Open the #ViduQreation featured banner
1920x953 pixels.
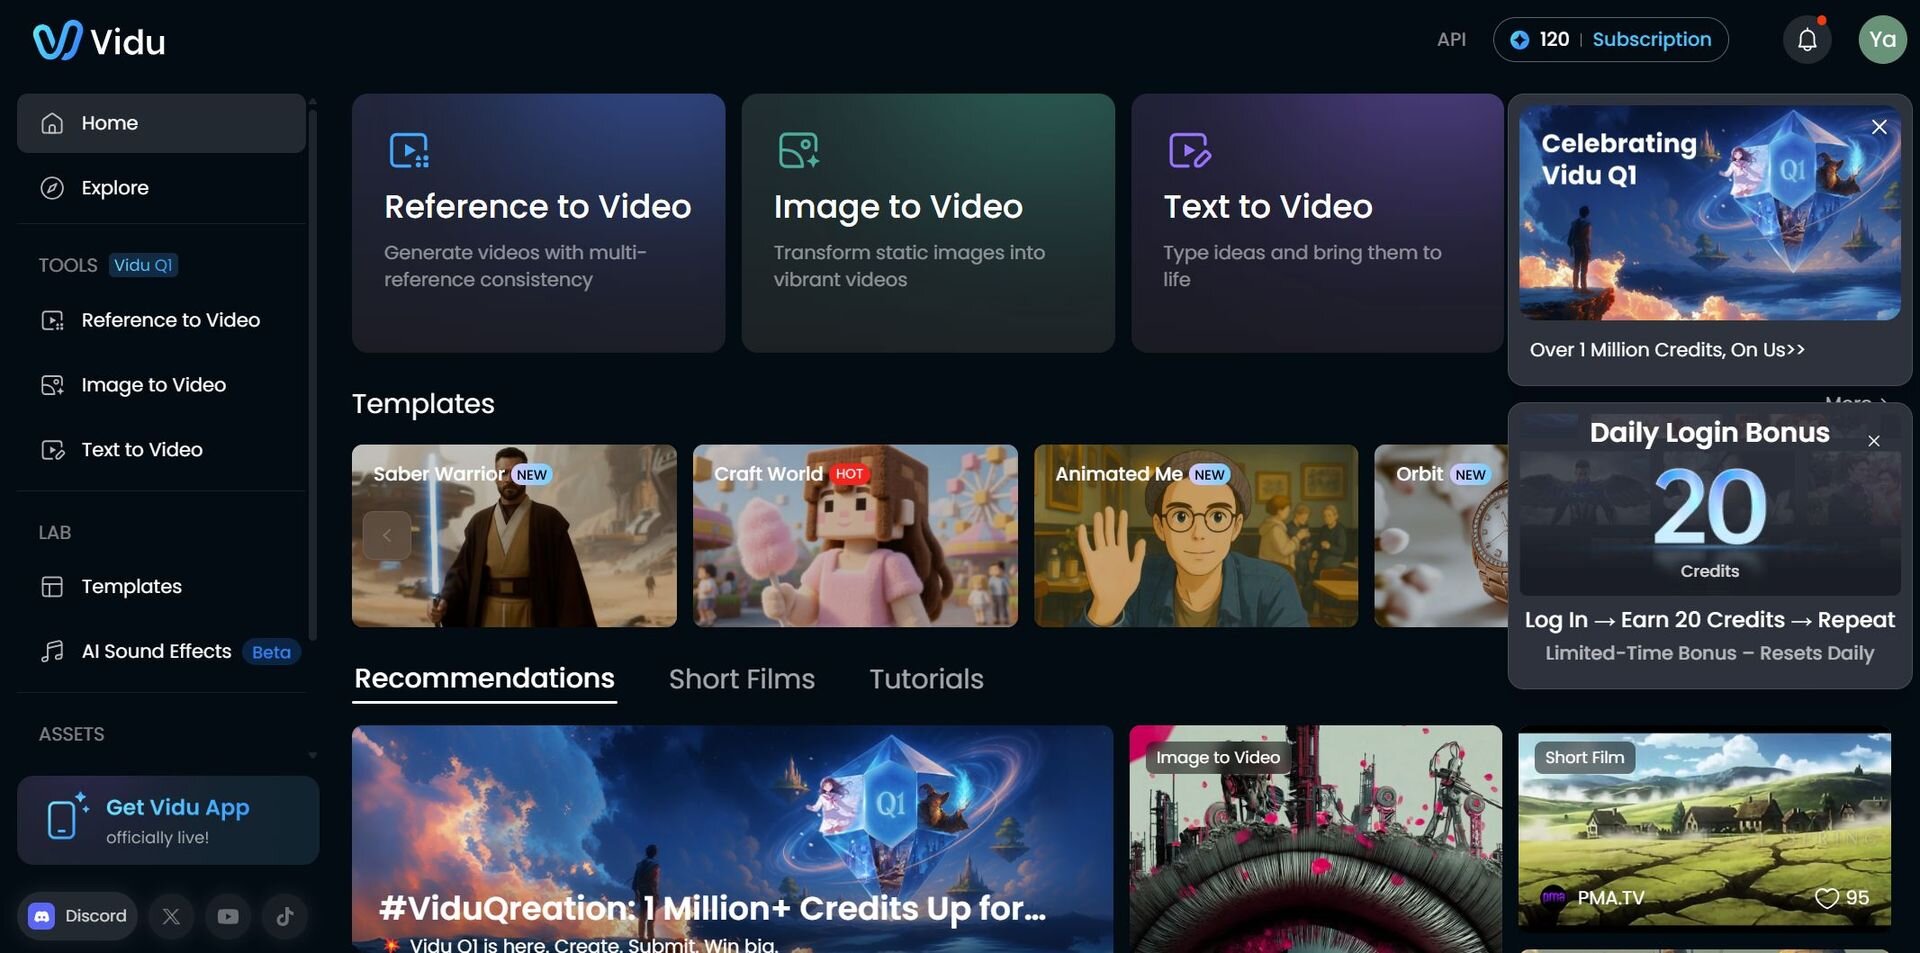(x=732, y=839)
